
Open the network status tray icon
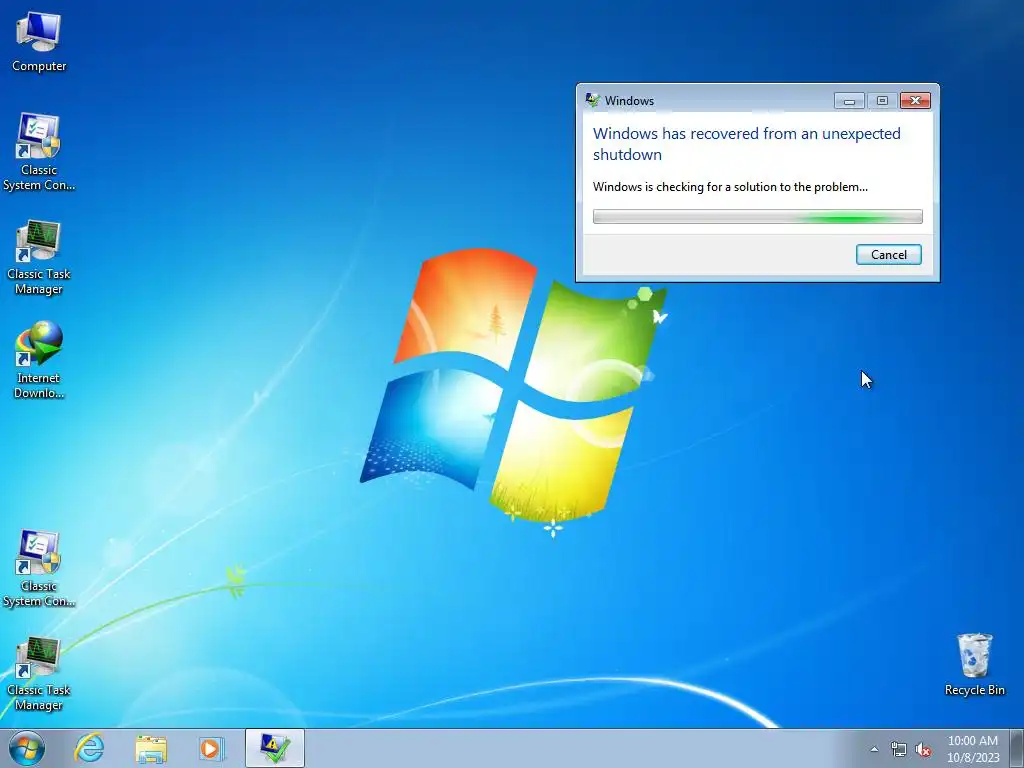[x=899, y=749]
